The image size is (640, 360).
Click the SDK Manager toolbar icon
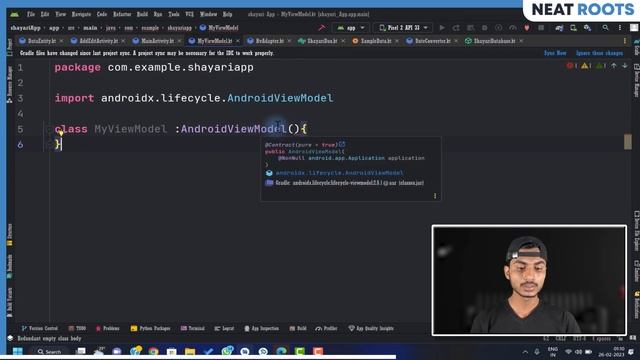(587, 28)
